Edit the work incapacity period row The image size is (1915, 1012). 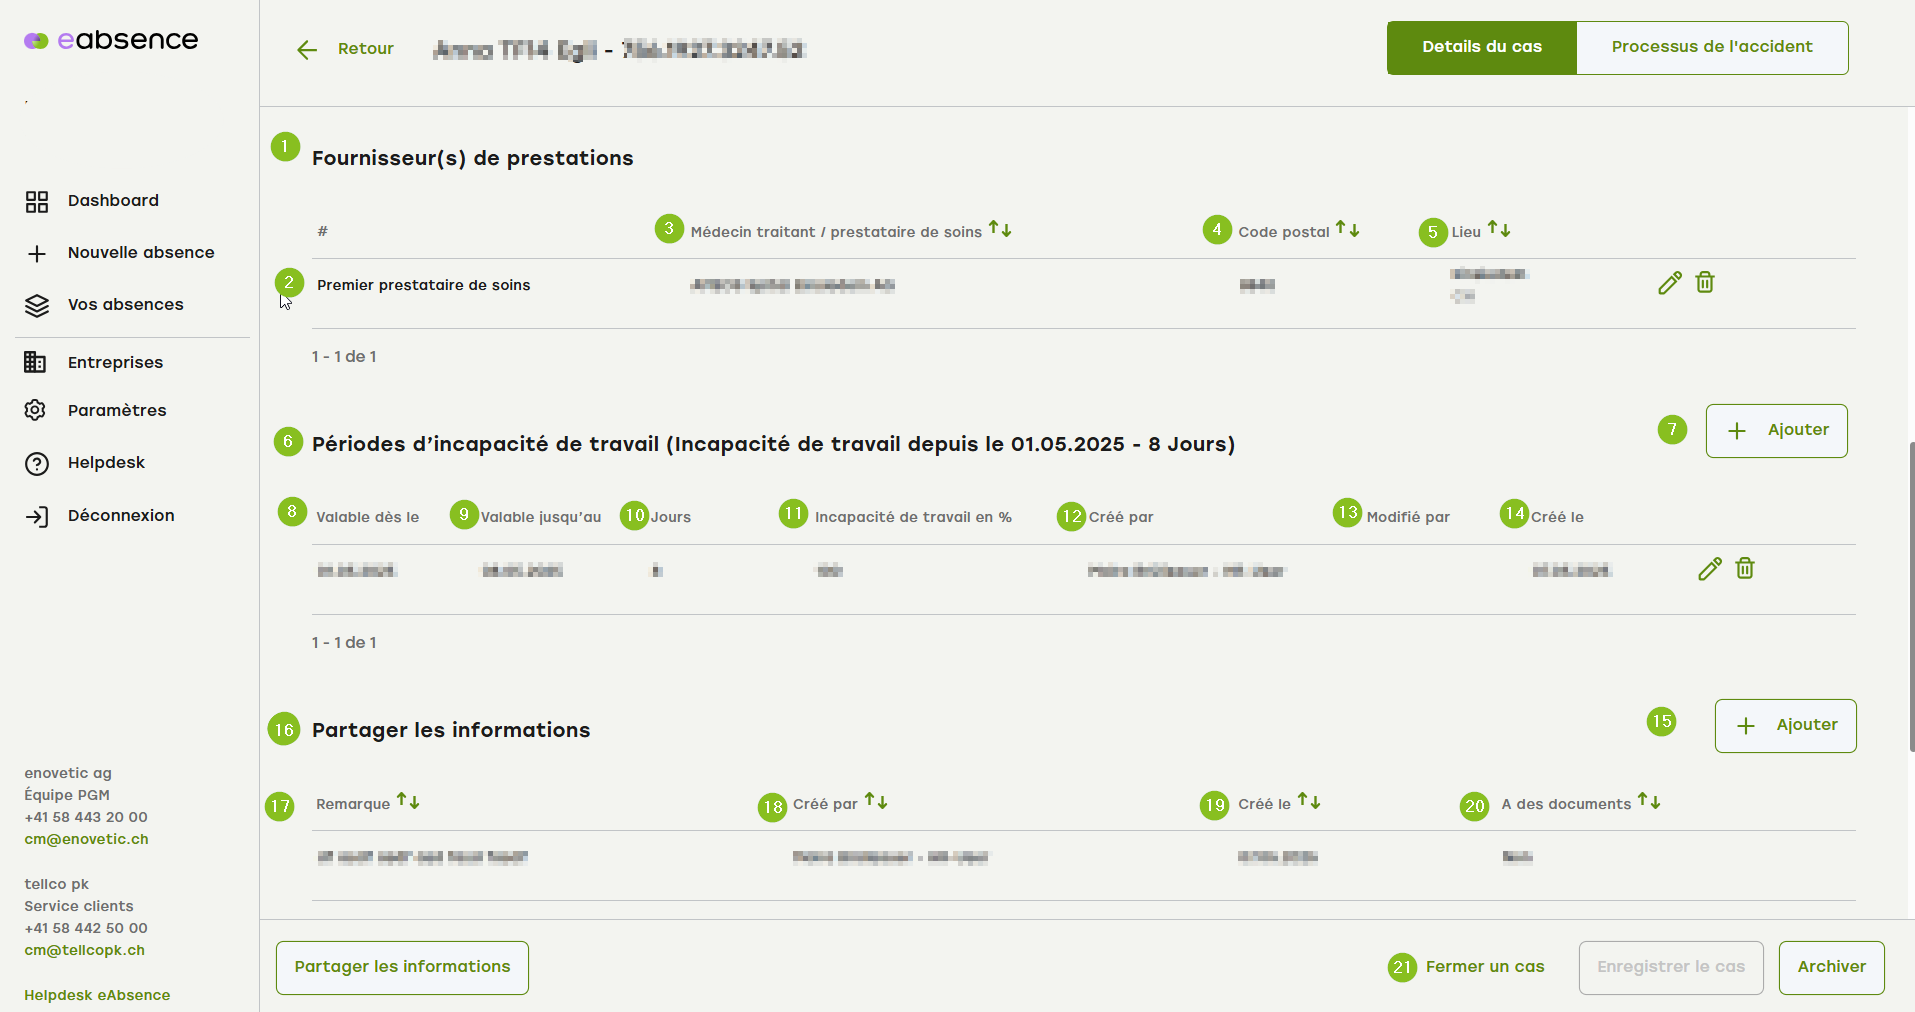(x=1709, y=569)
